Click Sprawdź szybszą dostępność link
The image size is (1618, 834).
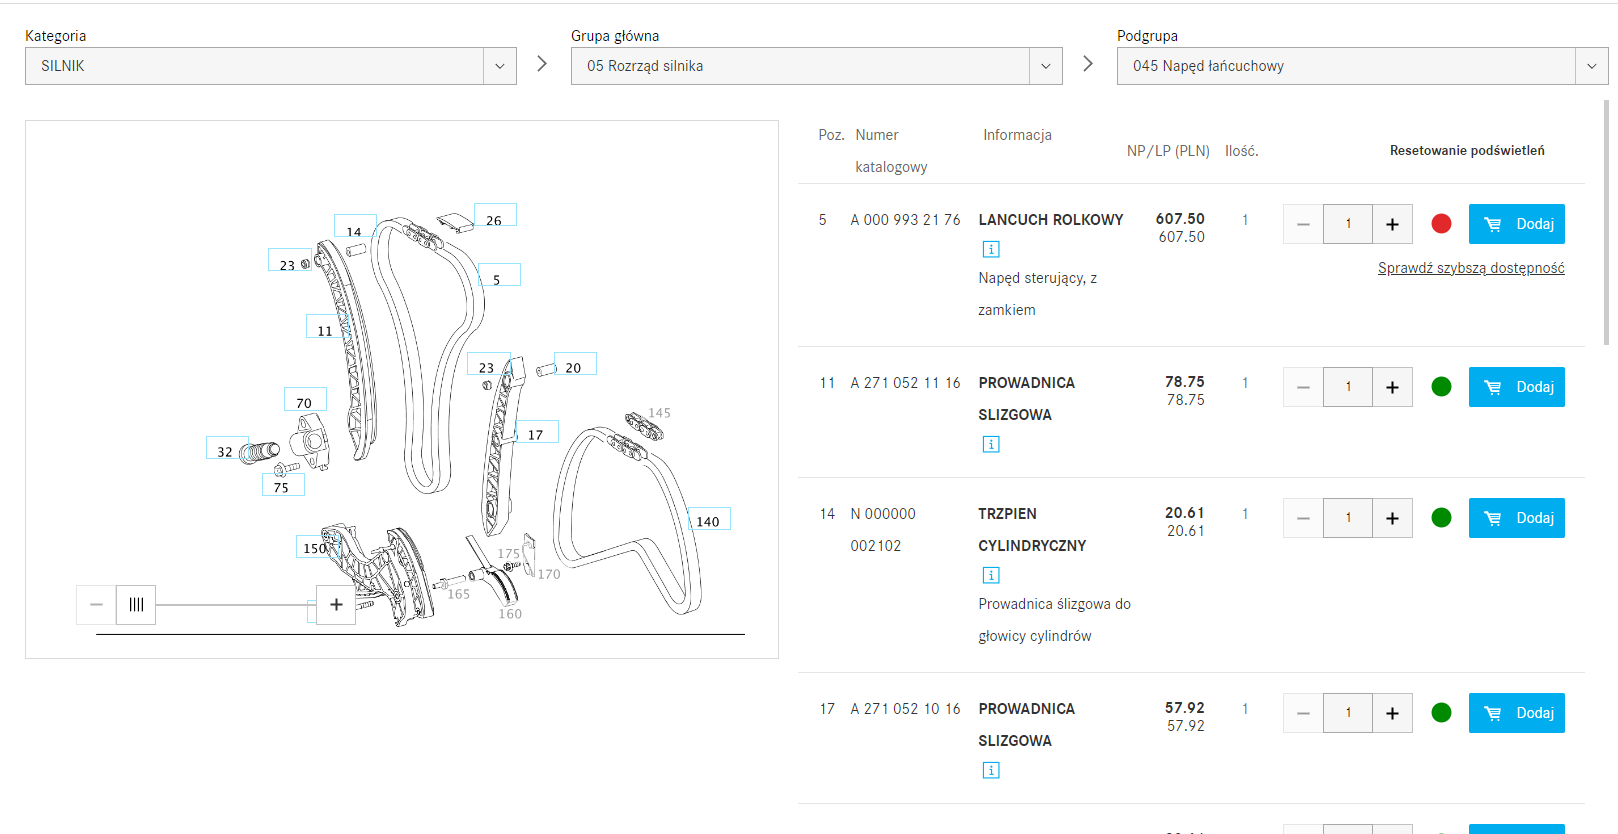tap(1470, 268)
